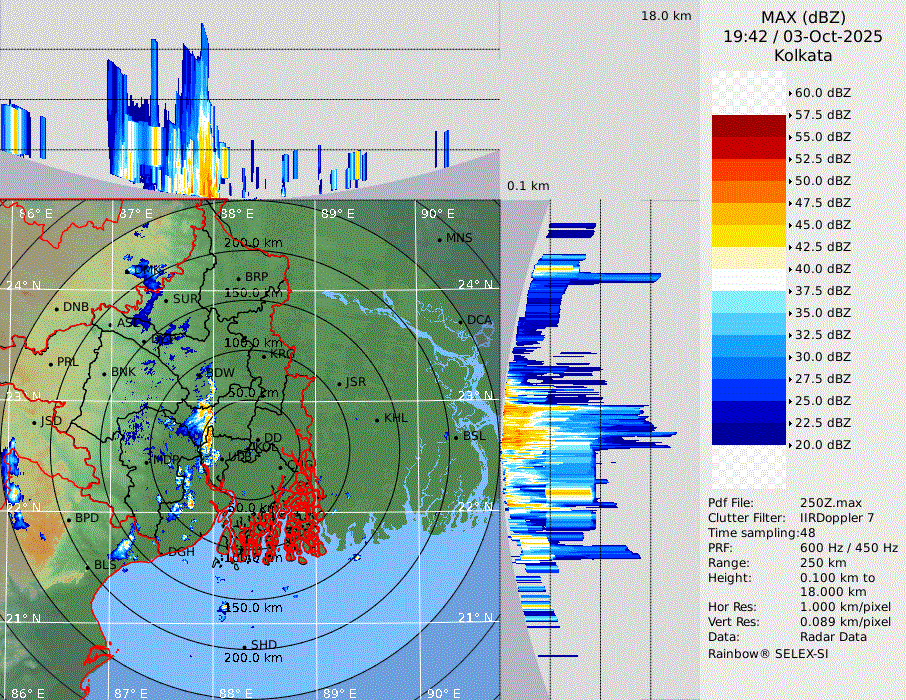The image size is (906, 700).
Task: Click the DNB station marker
Action: pyautogui.click(x=57, y=308)
